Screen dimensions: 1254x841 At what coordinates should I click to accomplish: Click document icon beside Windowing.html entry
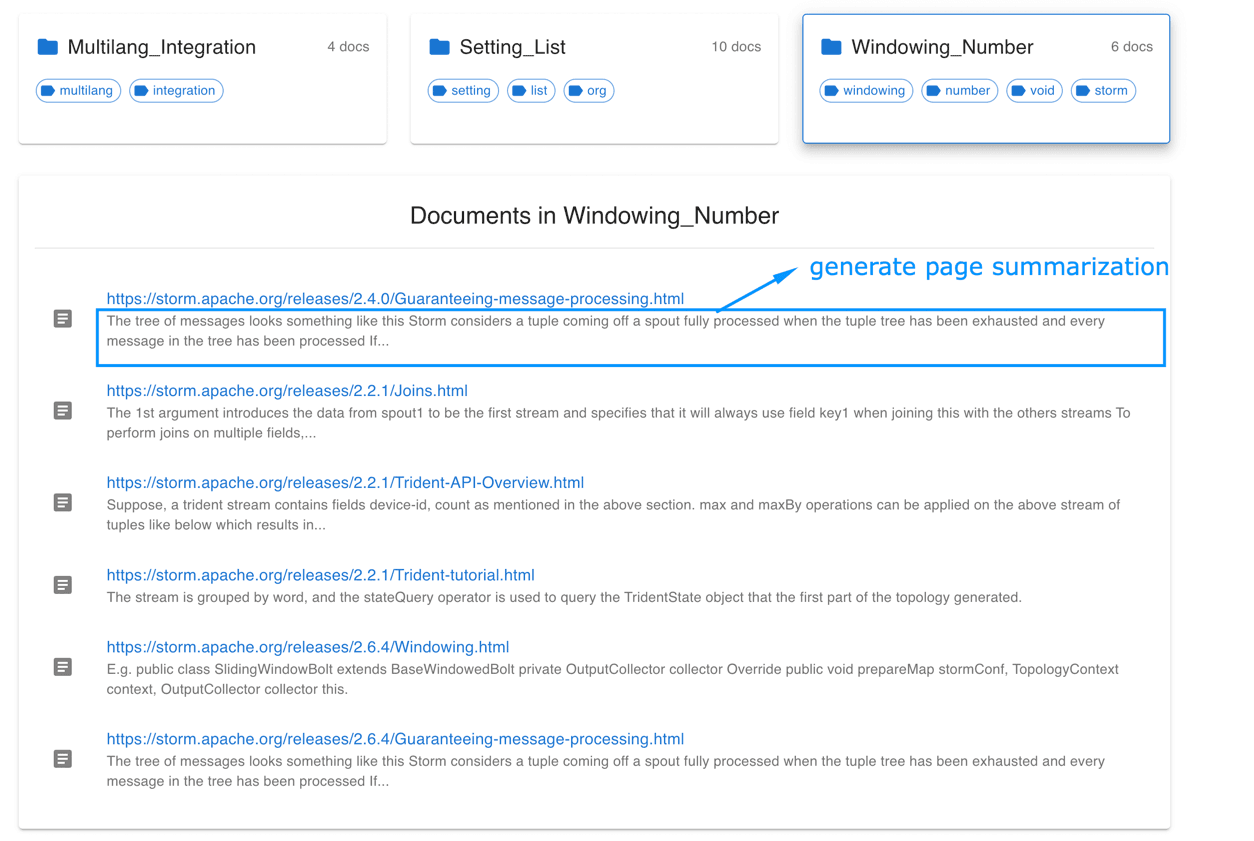(x=63, y=667)
